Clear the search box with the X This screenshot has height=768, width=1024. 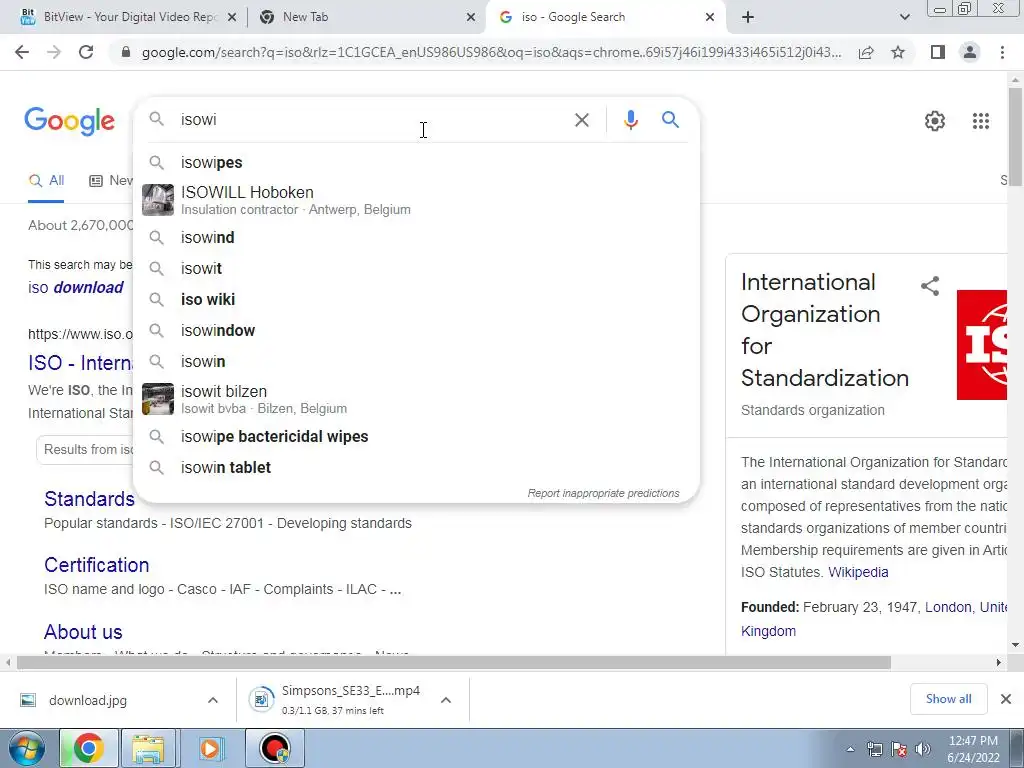pyautogui.click(x=581, y=120)
